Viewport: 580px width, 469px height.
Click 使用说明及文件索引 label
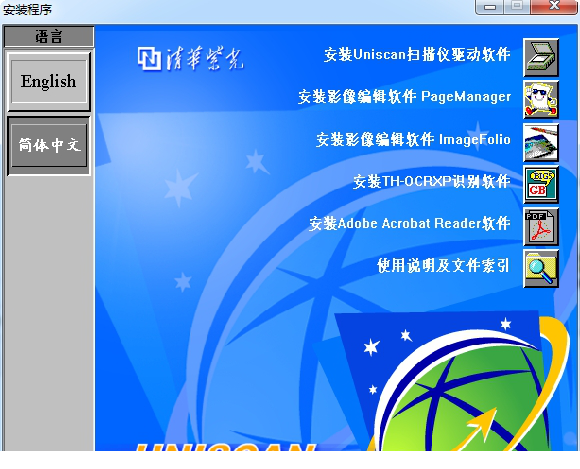tap(443, 266)
